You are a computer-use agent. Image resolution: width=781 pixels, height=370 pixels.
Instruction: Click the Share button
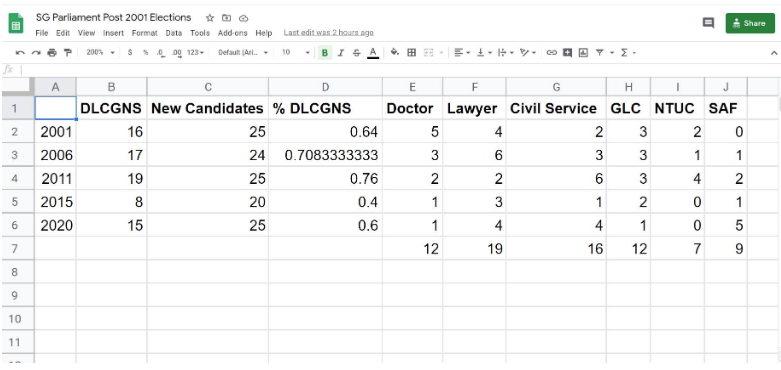tap(750, 23)
